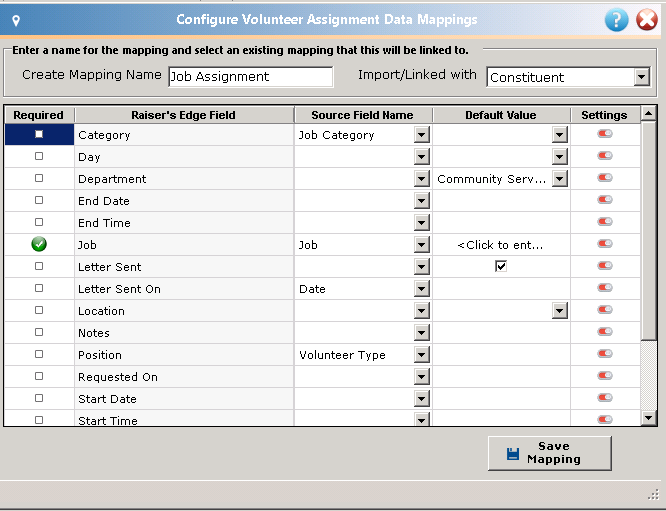The image size is (666, 511).
Task: Toggle settings switch for End Date row
Action: pos(605,200)
